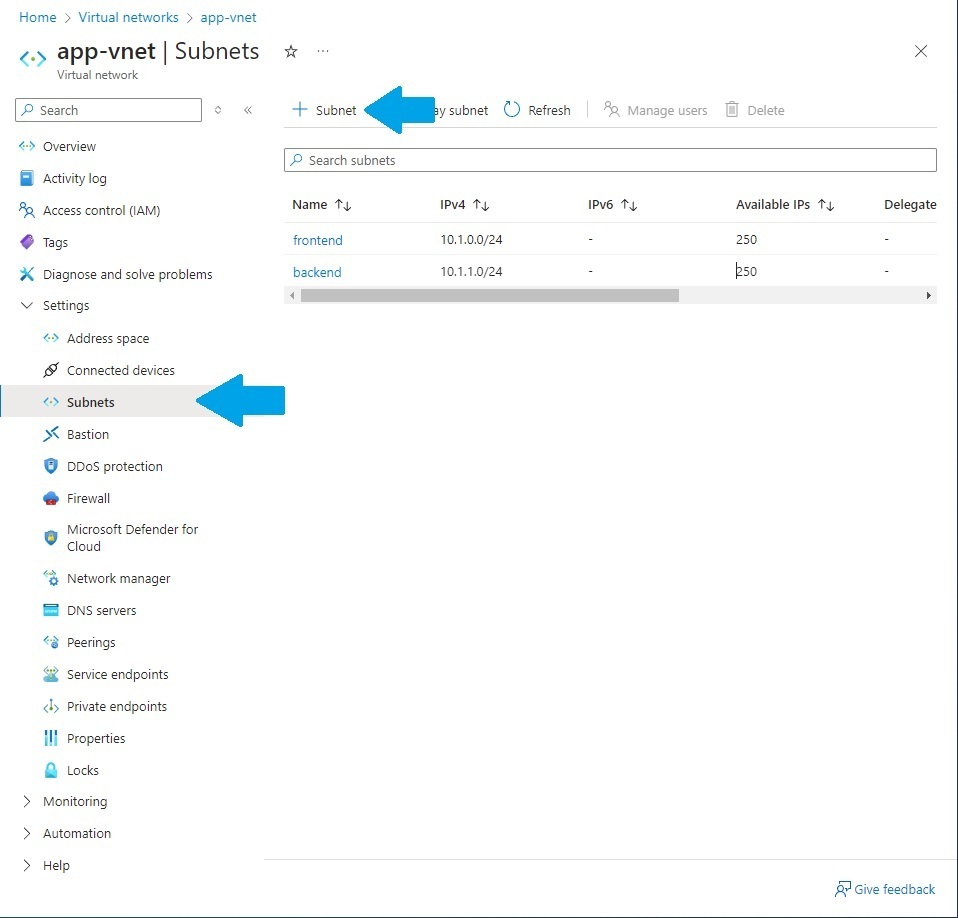Click the favorite star icon beside title
This screenshot has height=918, width=958.
tap(291, 51)
